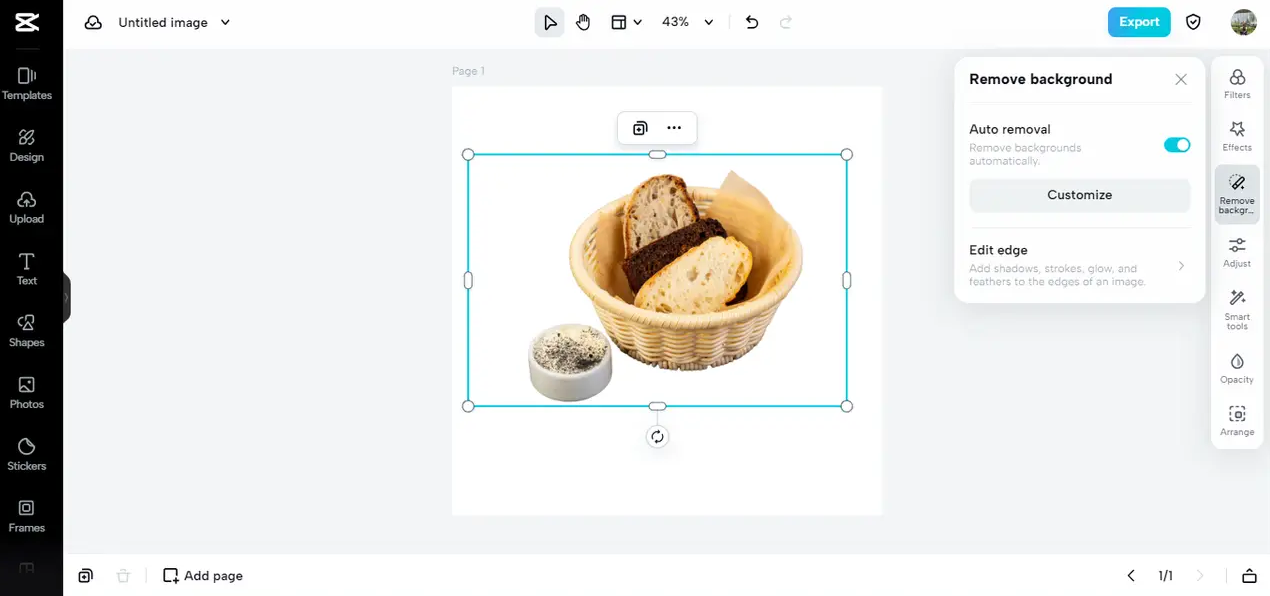Duplicate the selected image from floating toolbar
1270x596 pixels.
click(640, 128)
